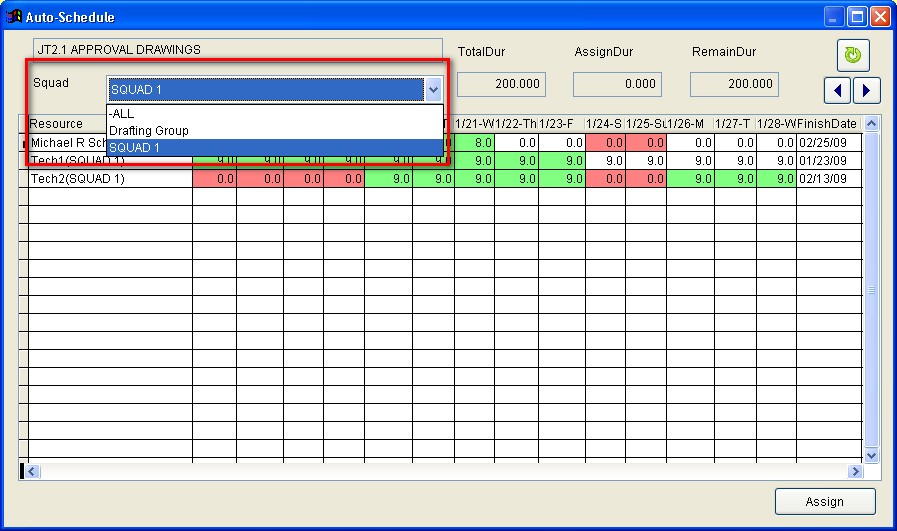897x531 pixels.
Task: Select SQUAD 1 option in the list
Action: (x=273, y=148)
